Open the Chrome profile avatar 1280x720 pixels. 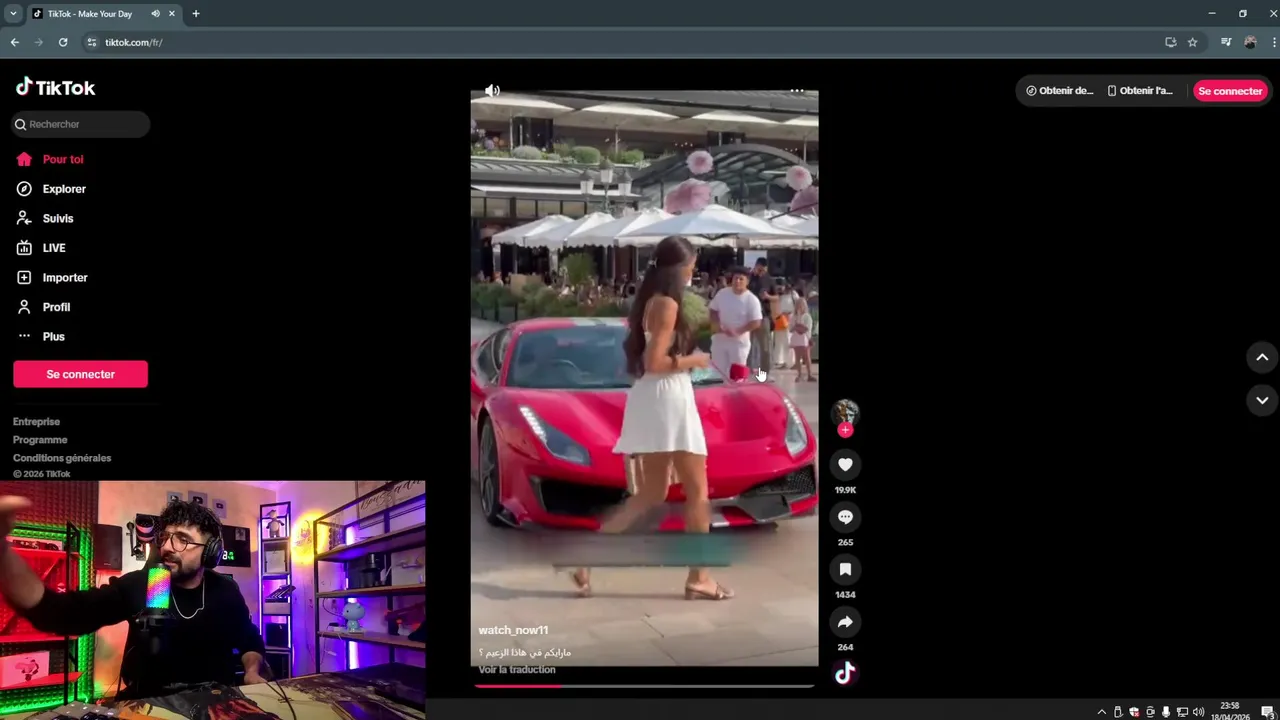coord(1250,42)
